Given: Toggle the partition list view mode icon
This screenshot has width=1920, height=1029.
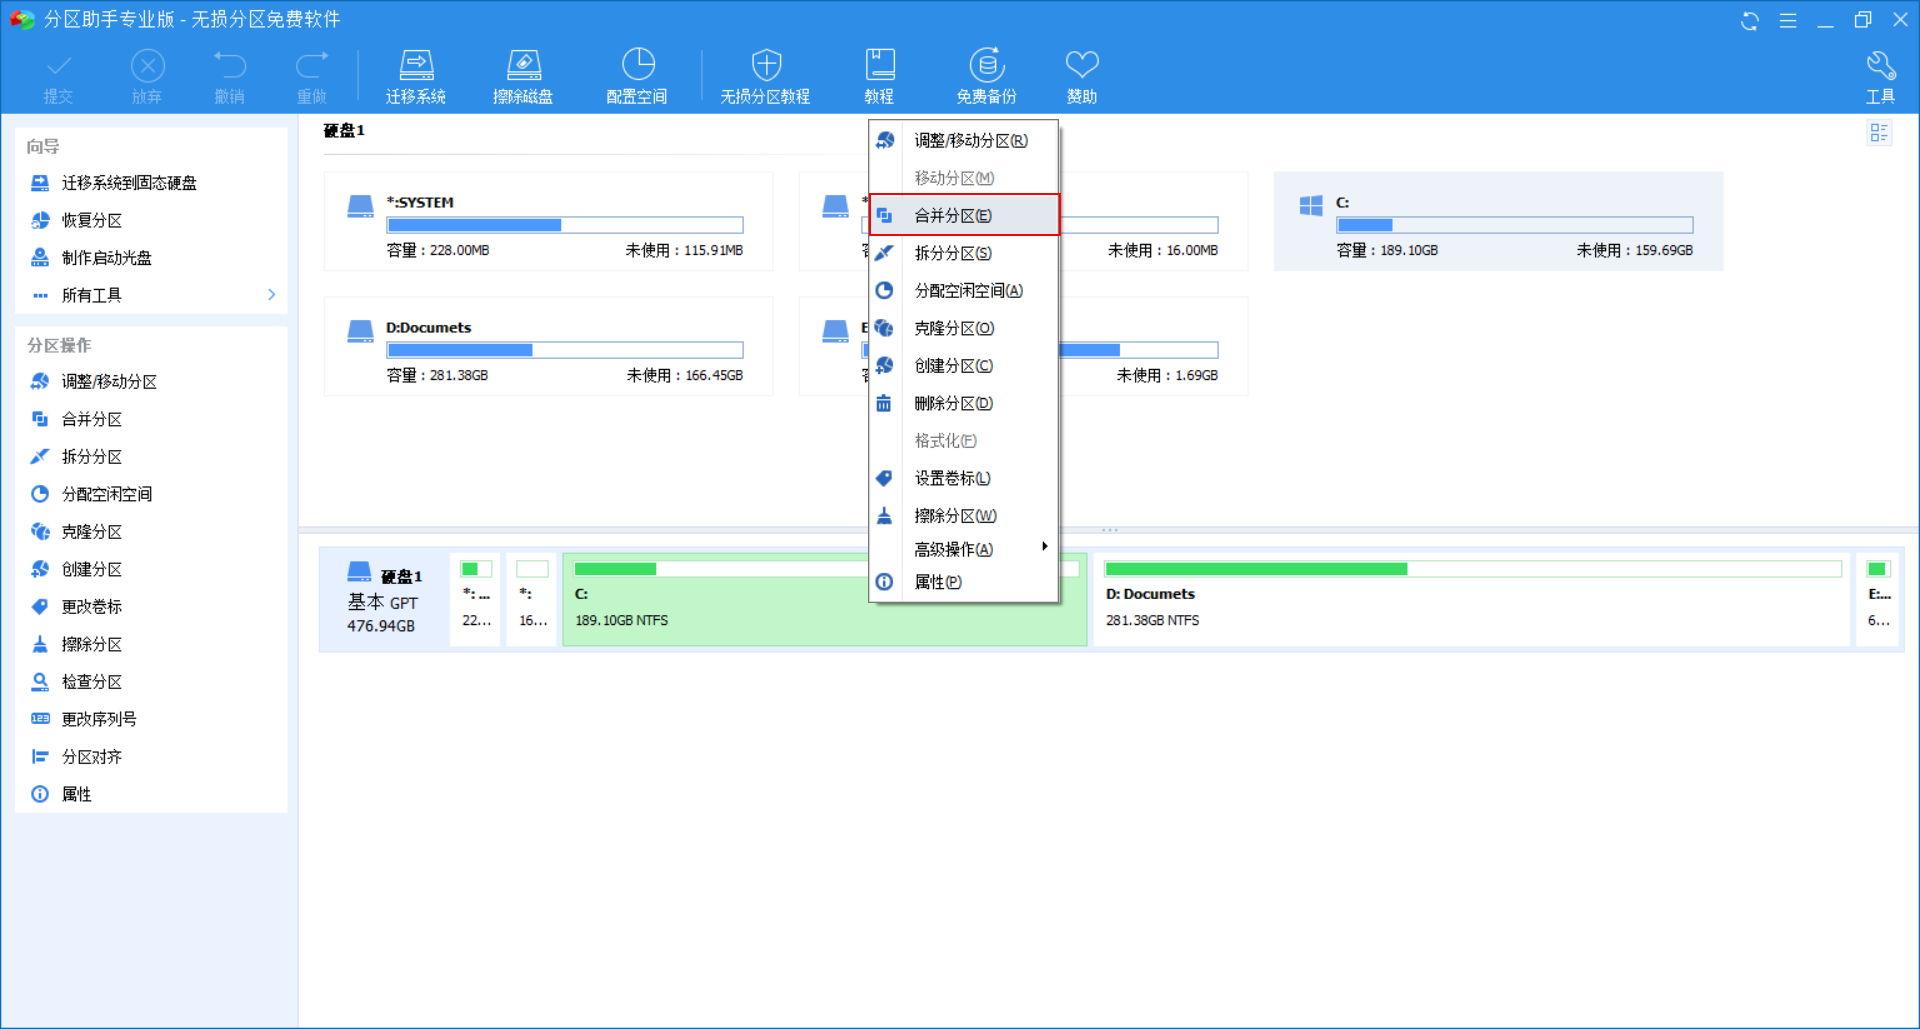Looking at the screenshot, I should pyautogui.click(x=1879, y=133).
